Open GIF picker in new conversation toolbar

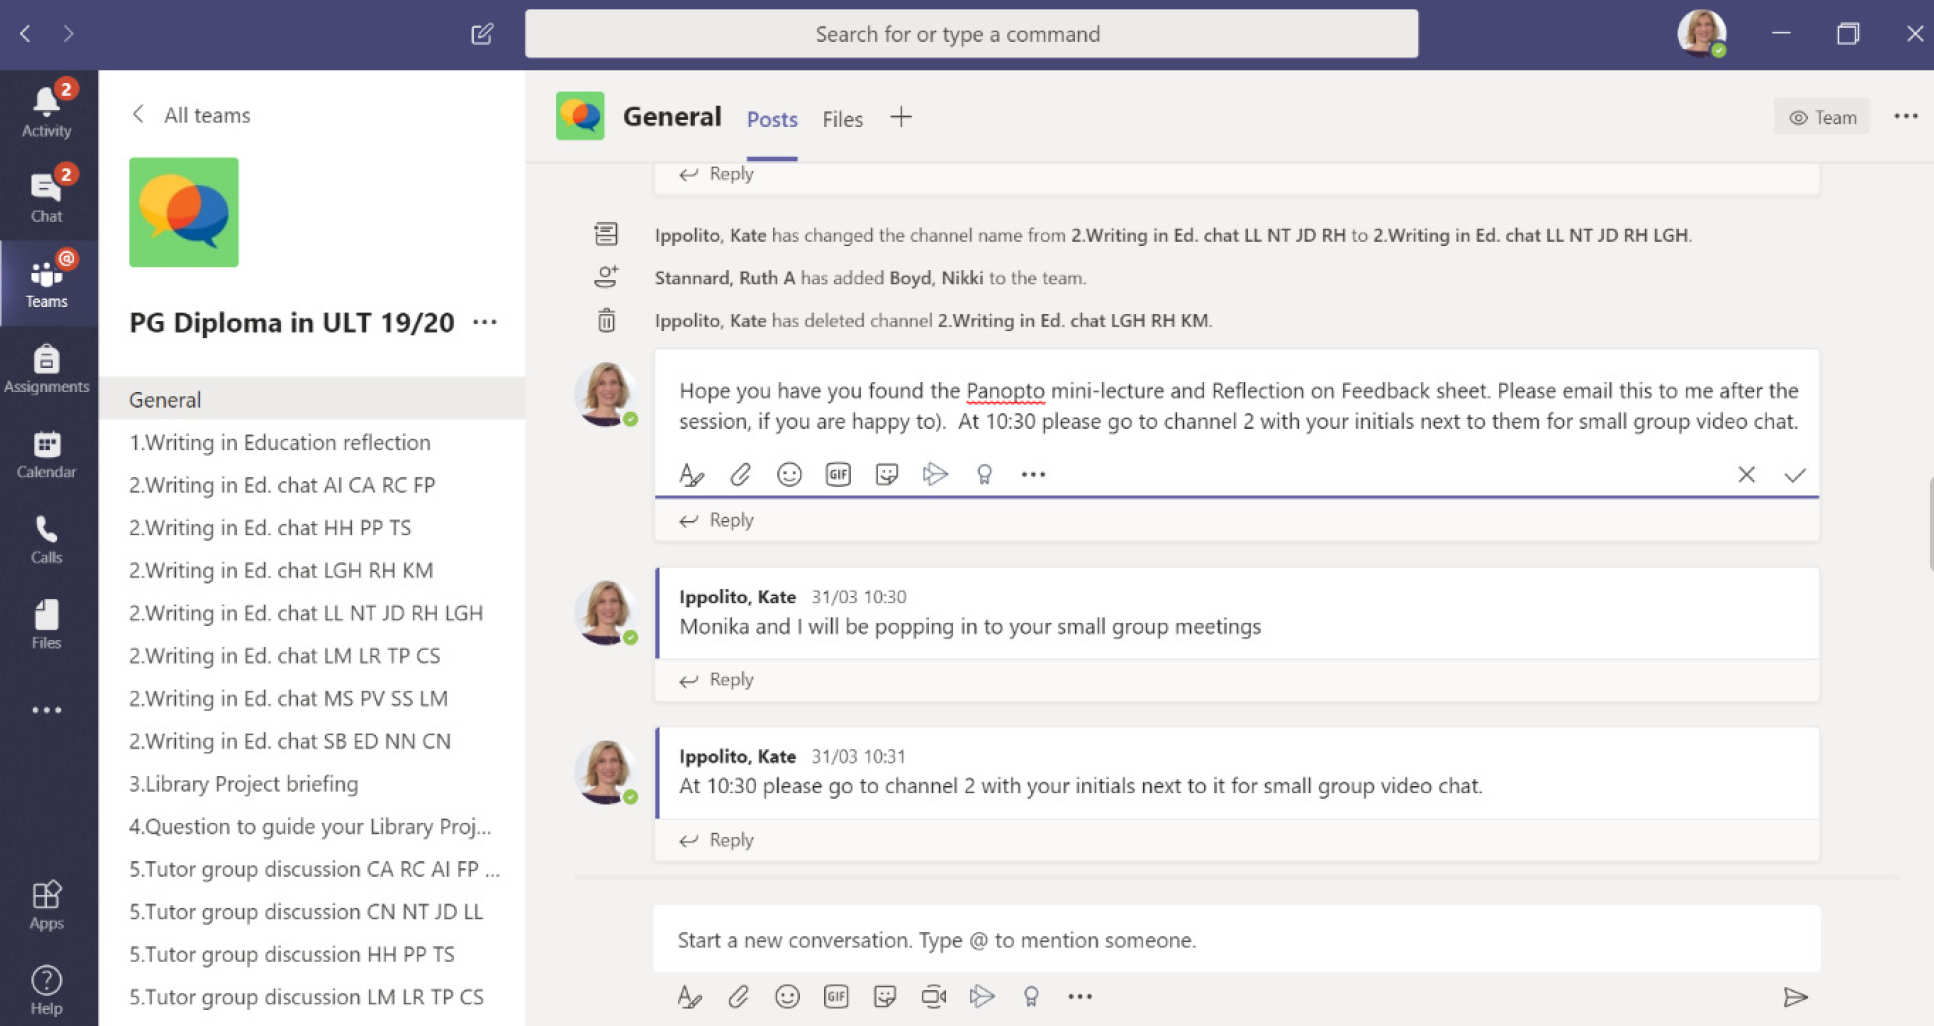pyautogui.click(x=836, y=996)
